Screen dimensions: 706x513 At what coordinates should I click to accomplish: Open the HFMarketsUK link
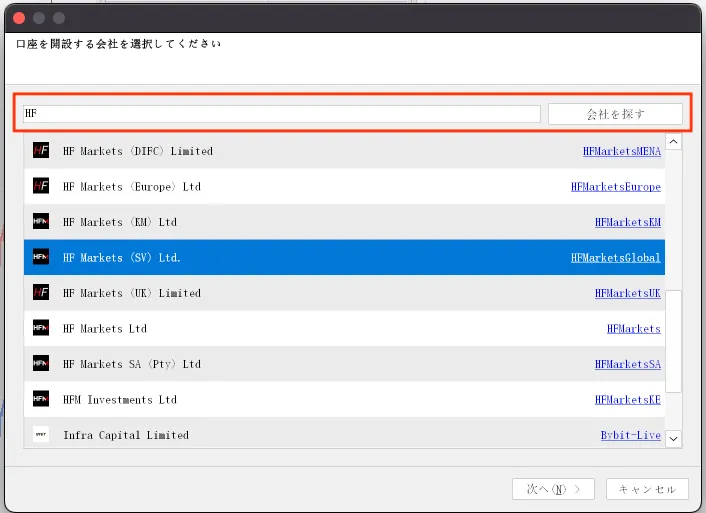(x=628, y=294)
